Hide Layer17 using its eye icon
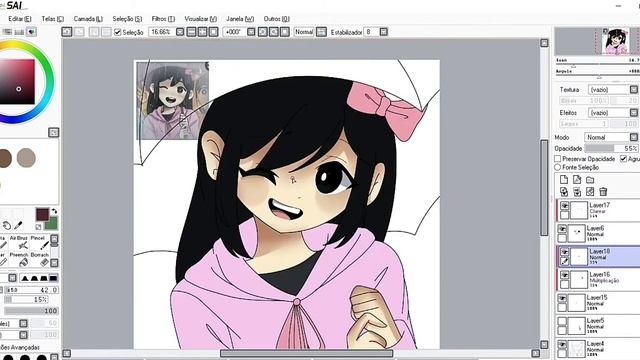The width and height of the screenshot is (640, 360). coord(564,206)
